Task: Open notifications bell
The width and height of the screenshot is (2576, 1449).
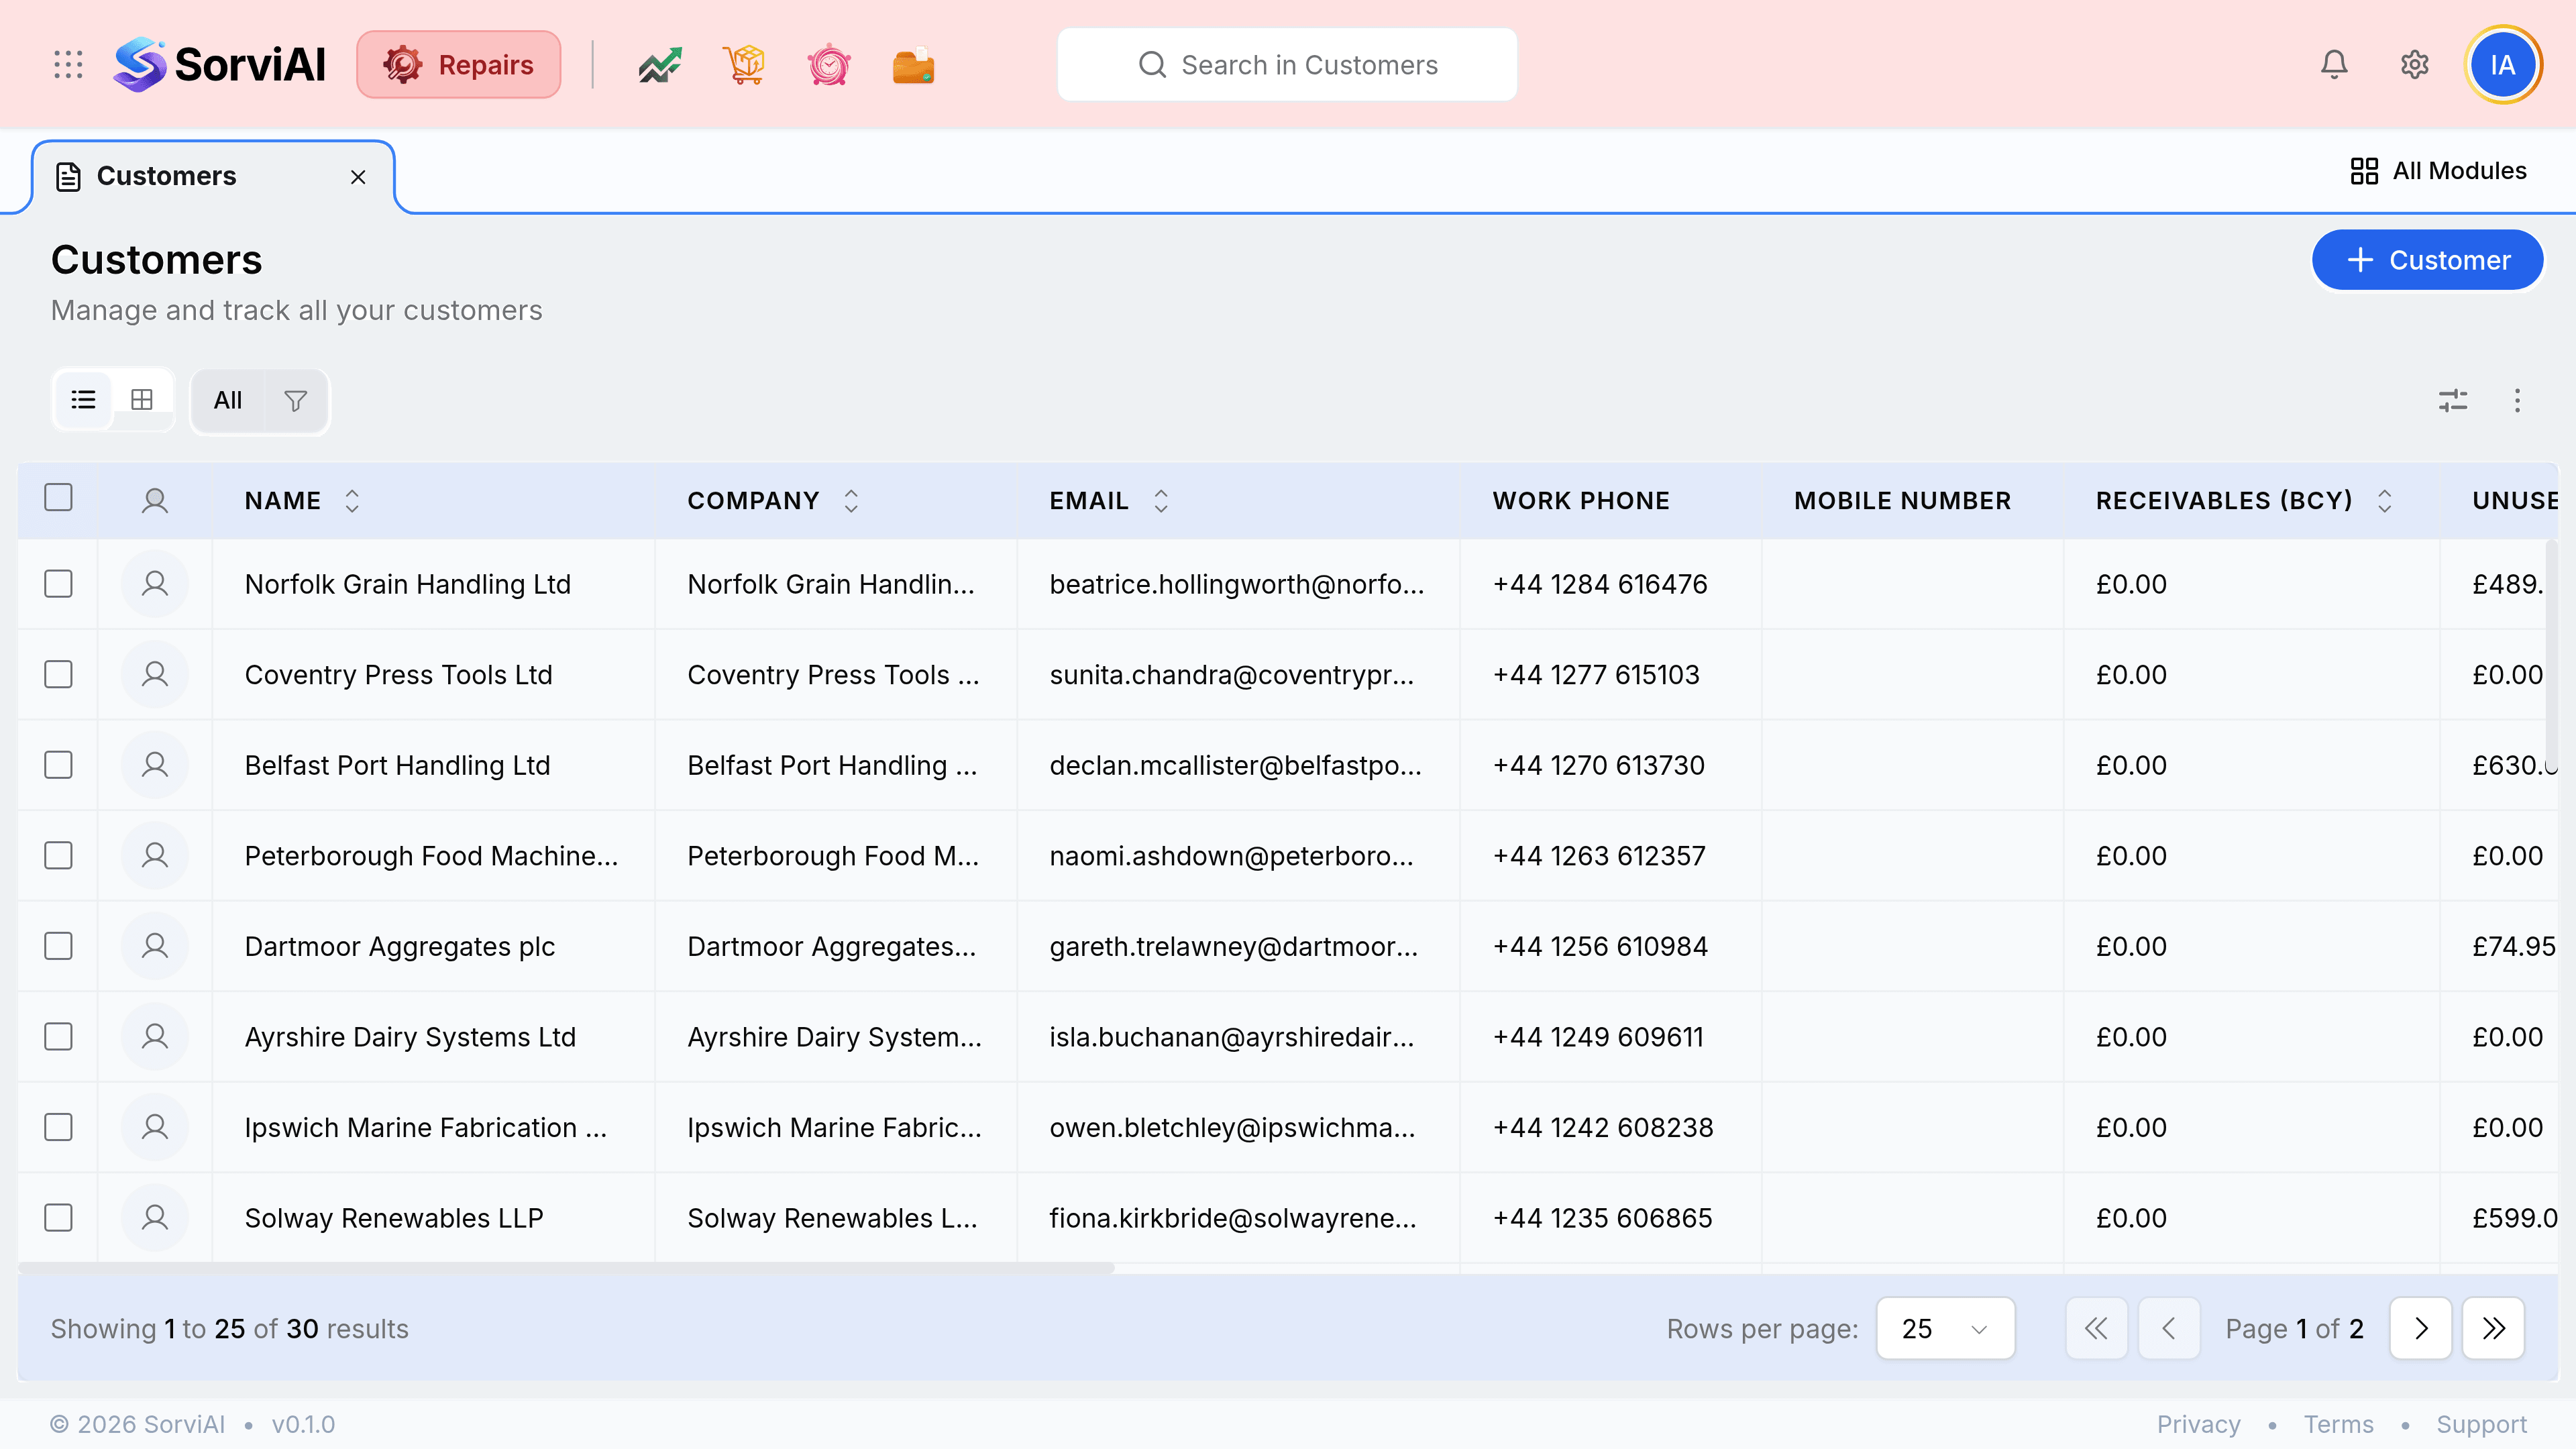Action: (x=2334, y=65)
